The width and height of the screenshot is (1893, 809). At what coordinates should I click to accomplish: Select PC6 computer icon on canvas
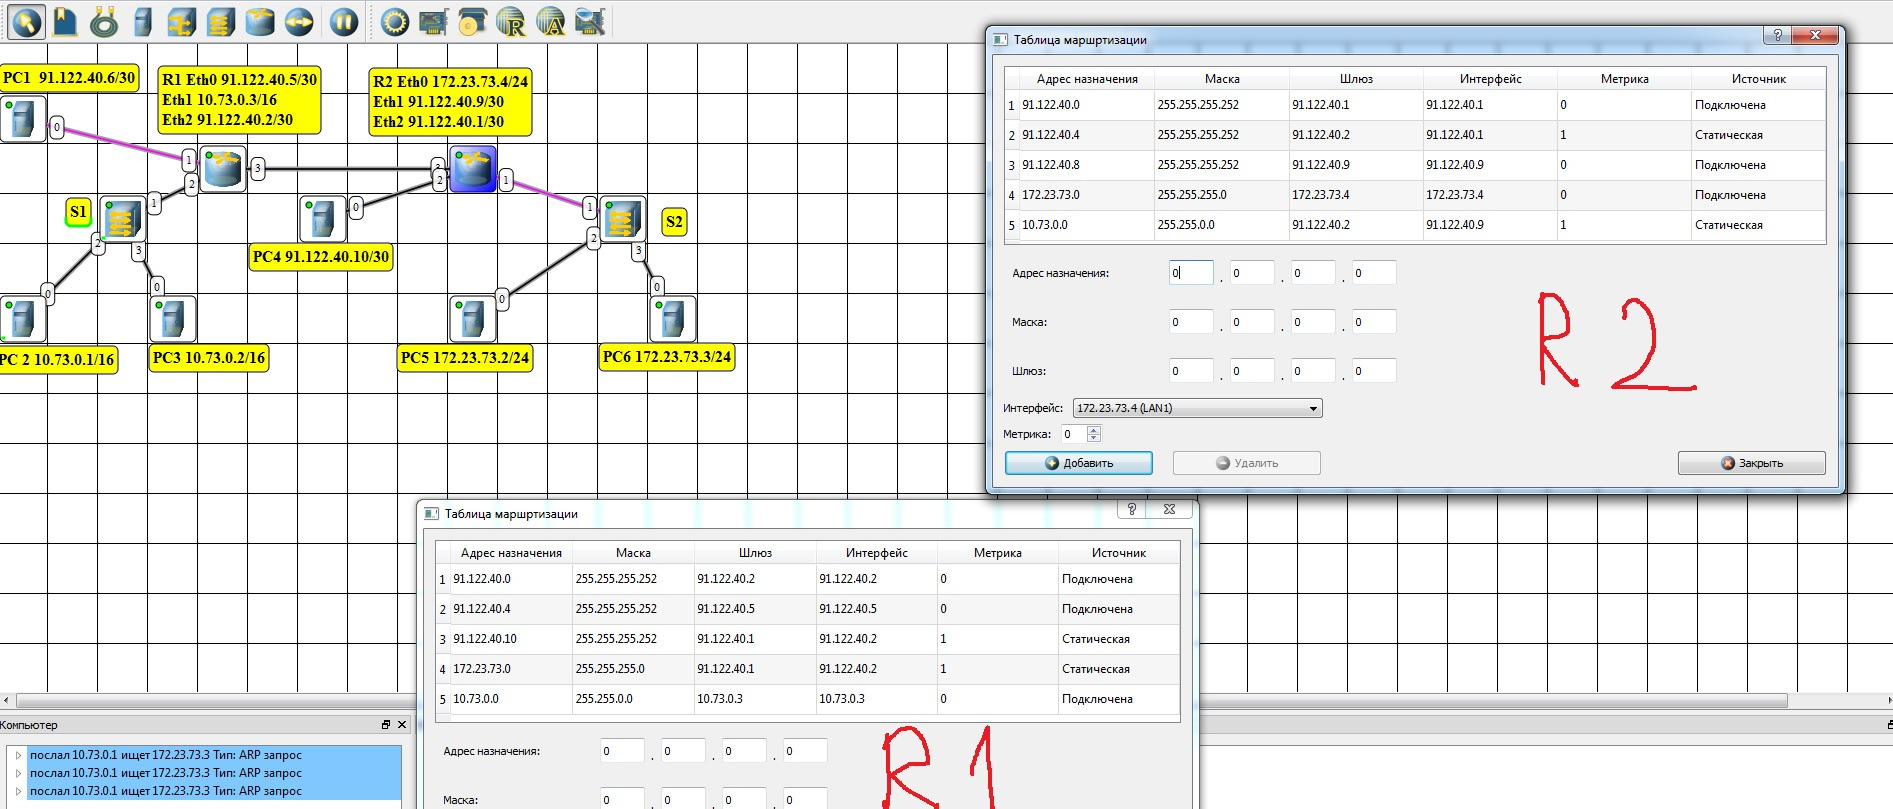tap(672, 319)
